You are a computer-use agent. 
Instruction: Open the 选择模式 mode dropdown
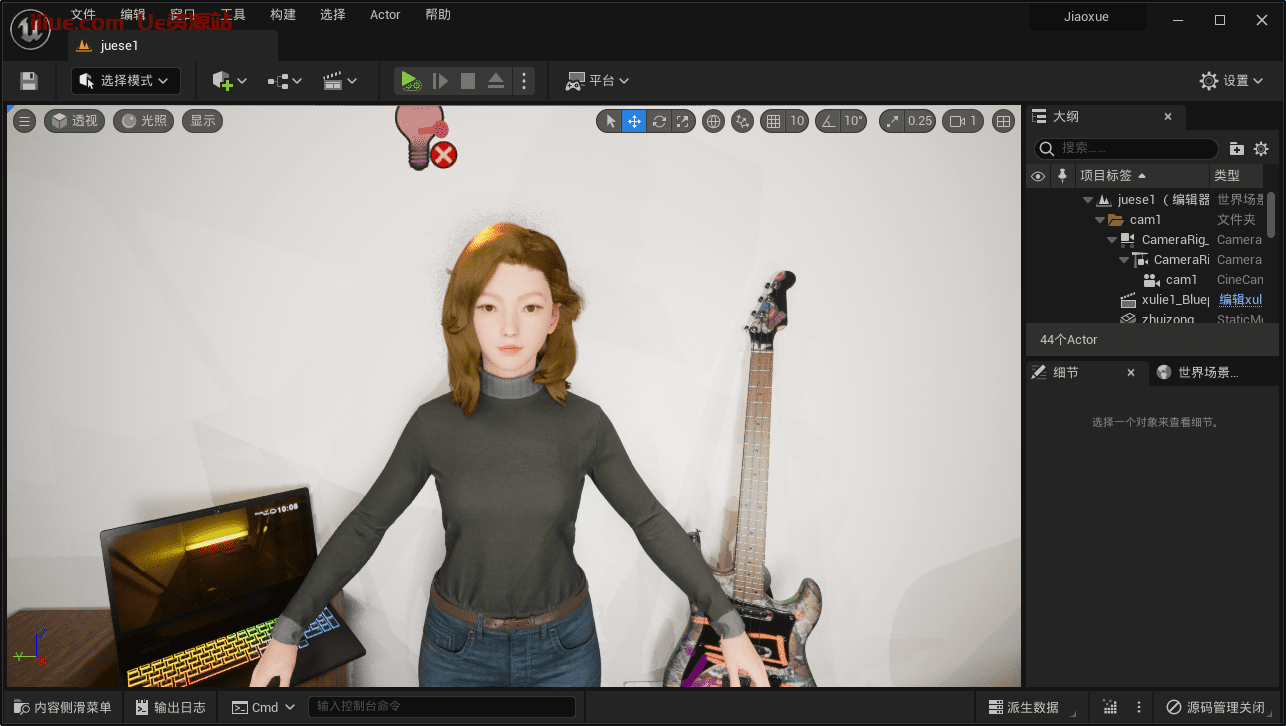pos(126,81)
